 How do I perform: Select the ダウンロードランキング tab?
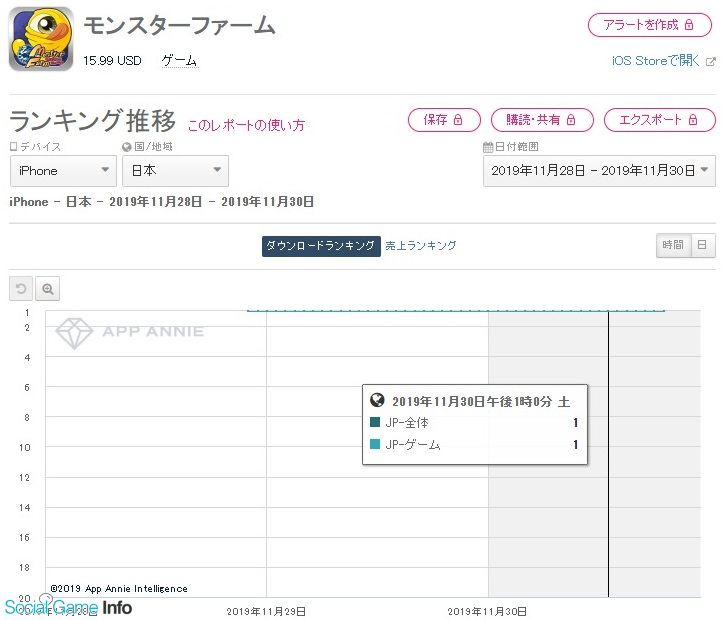click(x=321, y=246)
